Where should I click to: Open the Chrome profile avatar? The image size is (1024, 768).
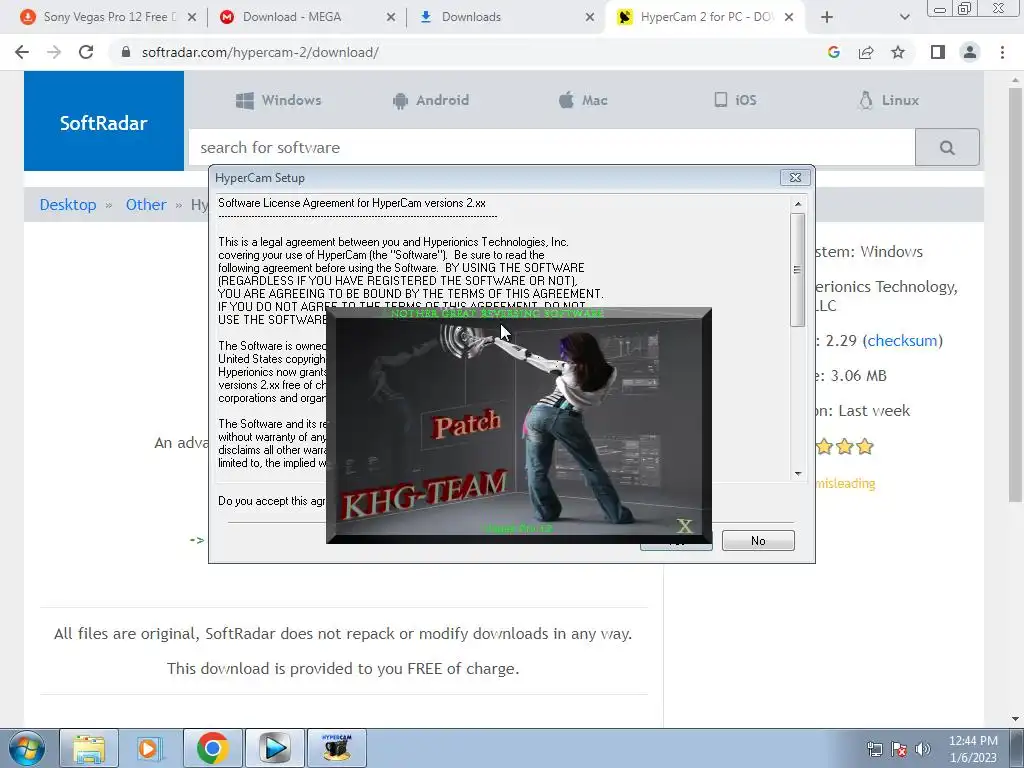[970, 52]
